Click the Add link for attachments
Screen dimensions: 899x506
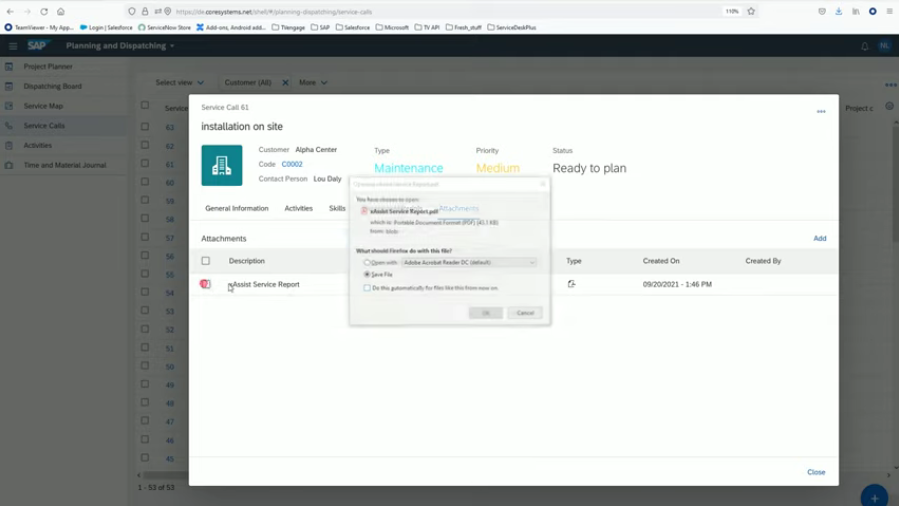[819, 239]
